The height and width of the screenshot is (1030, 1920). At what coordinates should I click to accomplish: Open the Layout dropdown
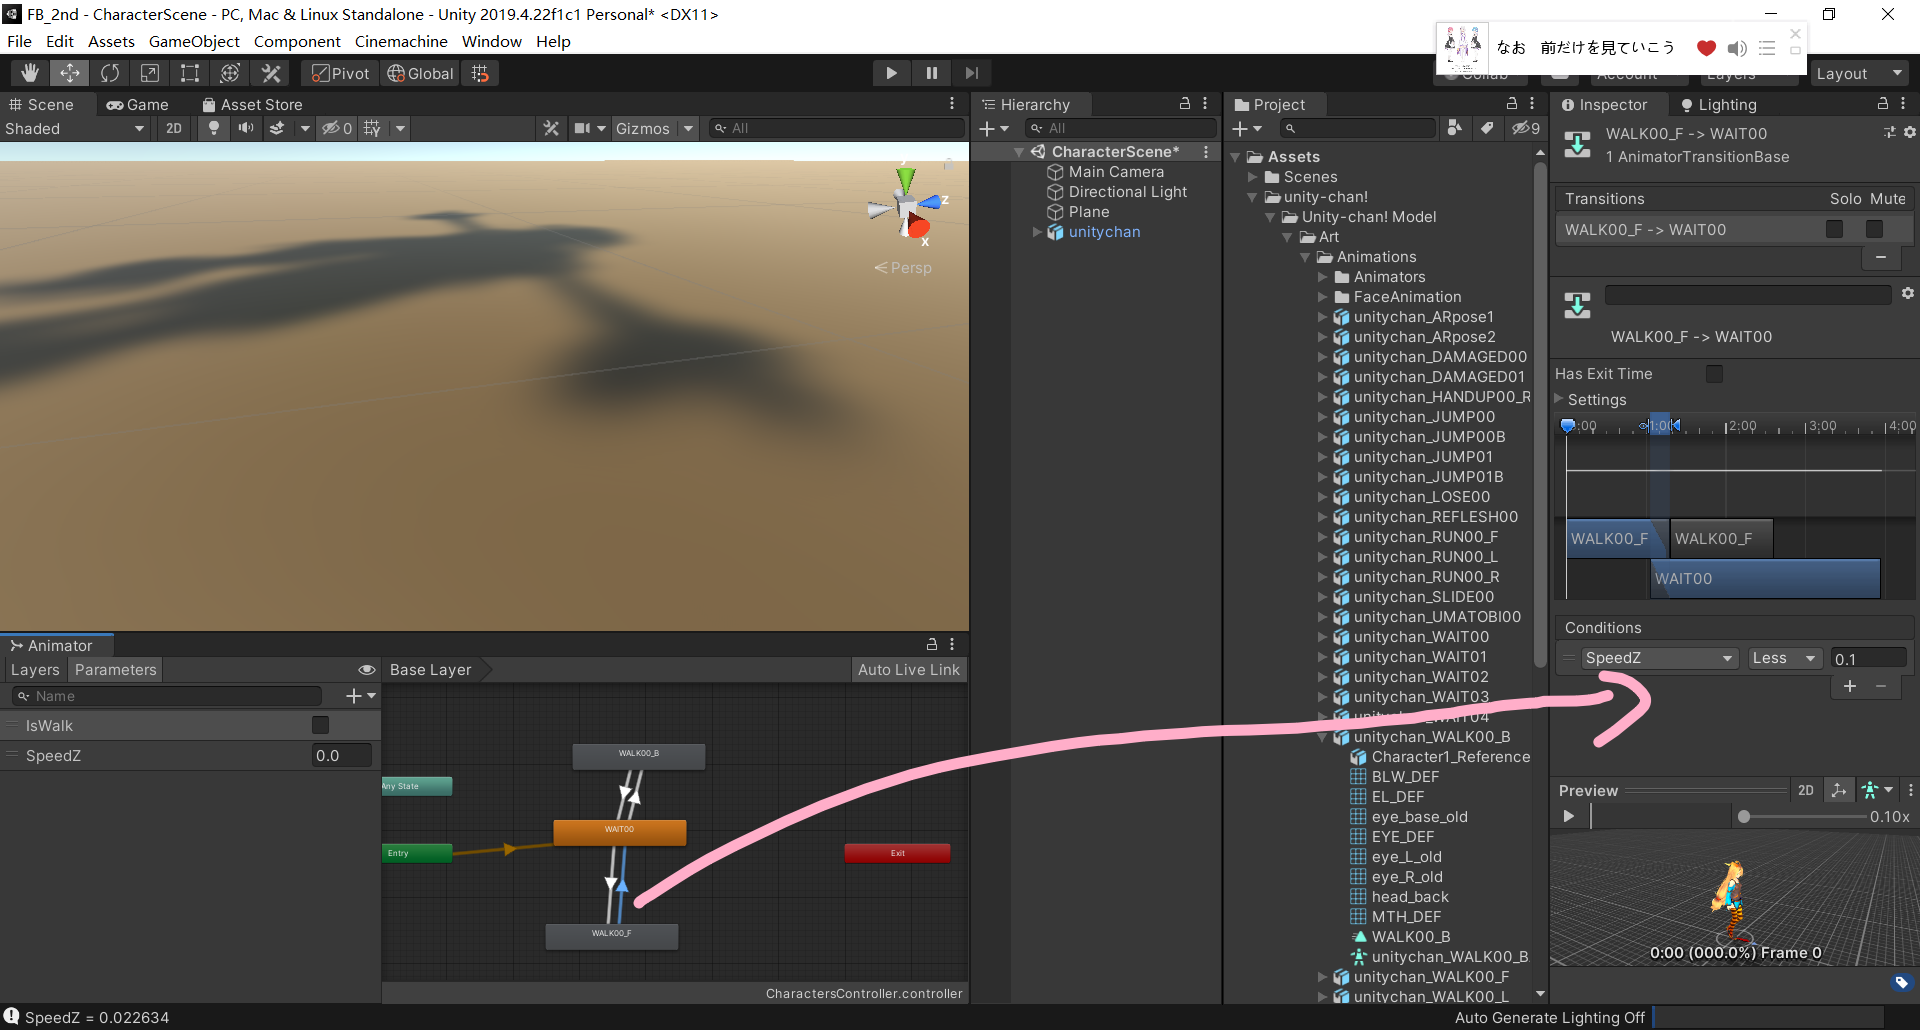1859,73
